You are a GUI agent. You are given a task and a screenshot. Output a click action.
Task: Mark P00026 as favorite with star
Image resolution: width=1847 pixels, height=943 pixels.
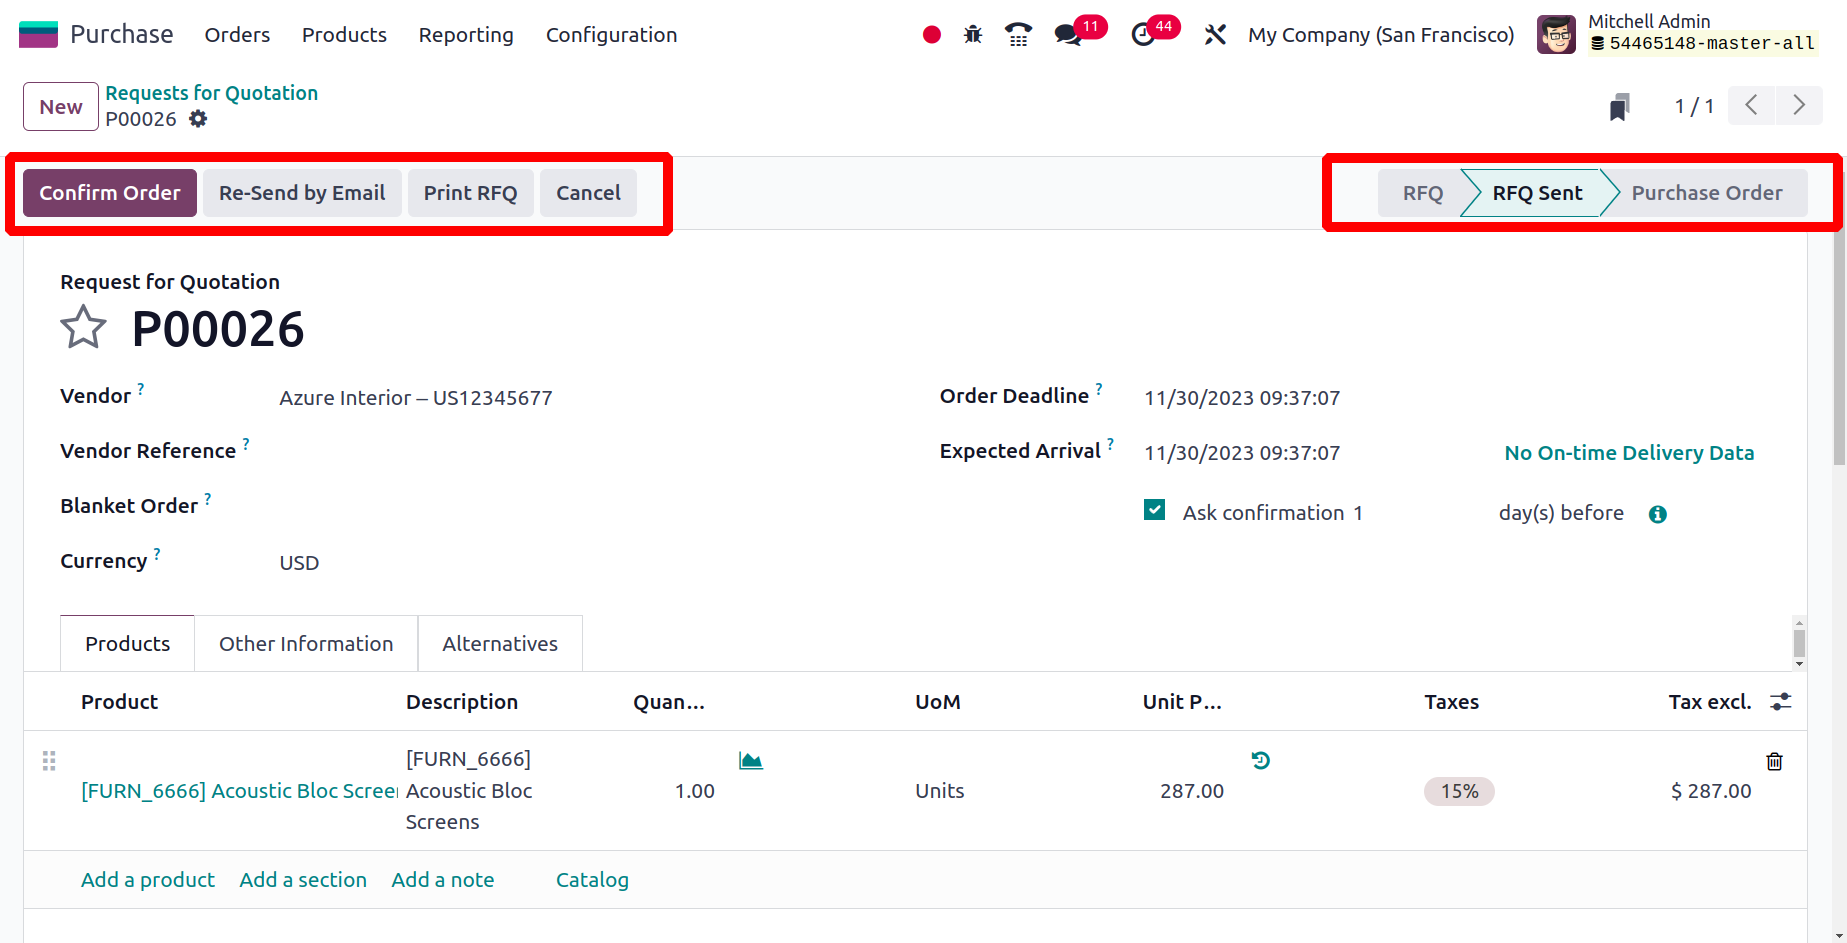pyautogui.click(x=83, y=328)
